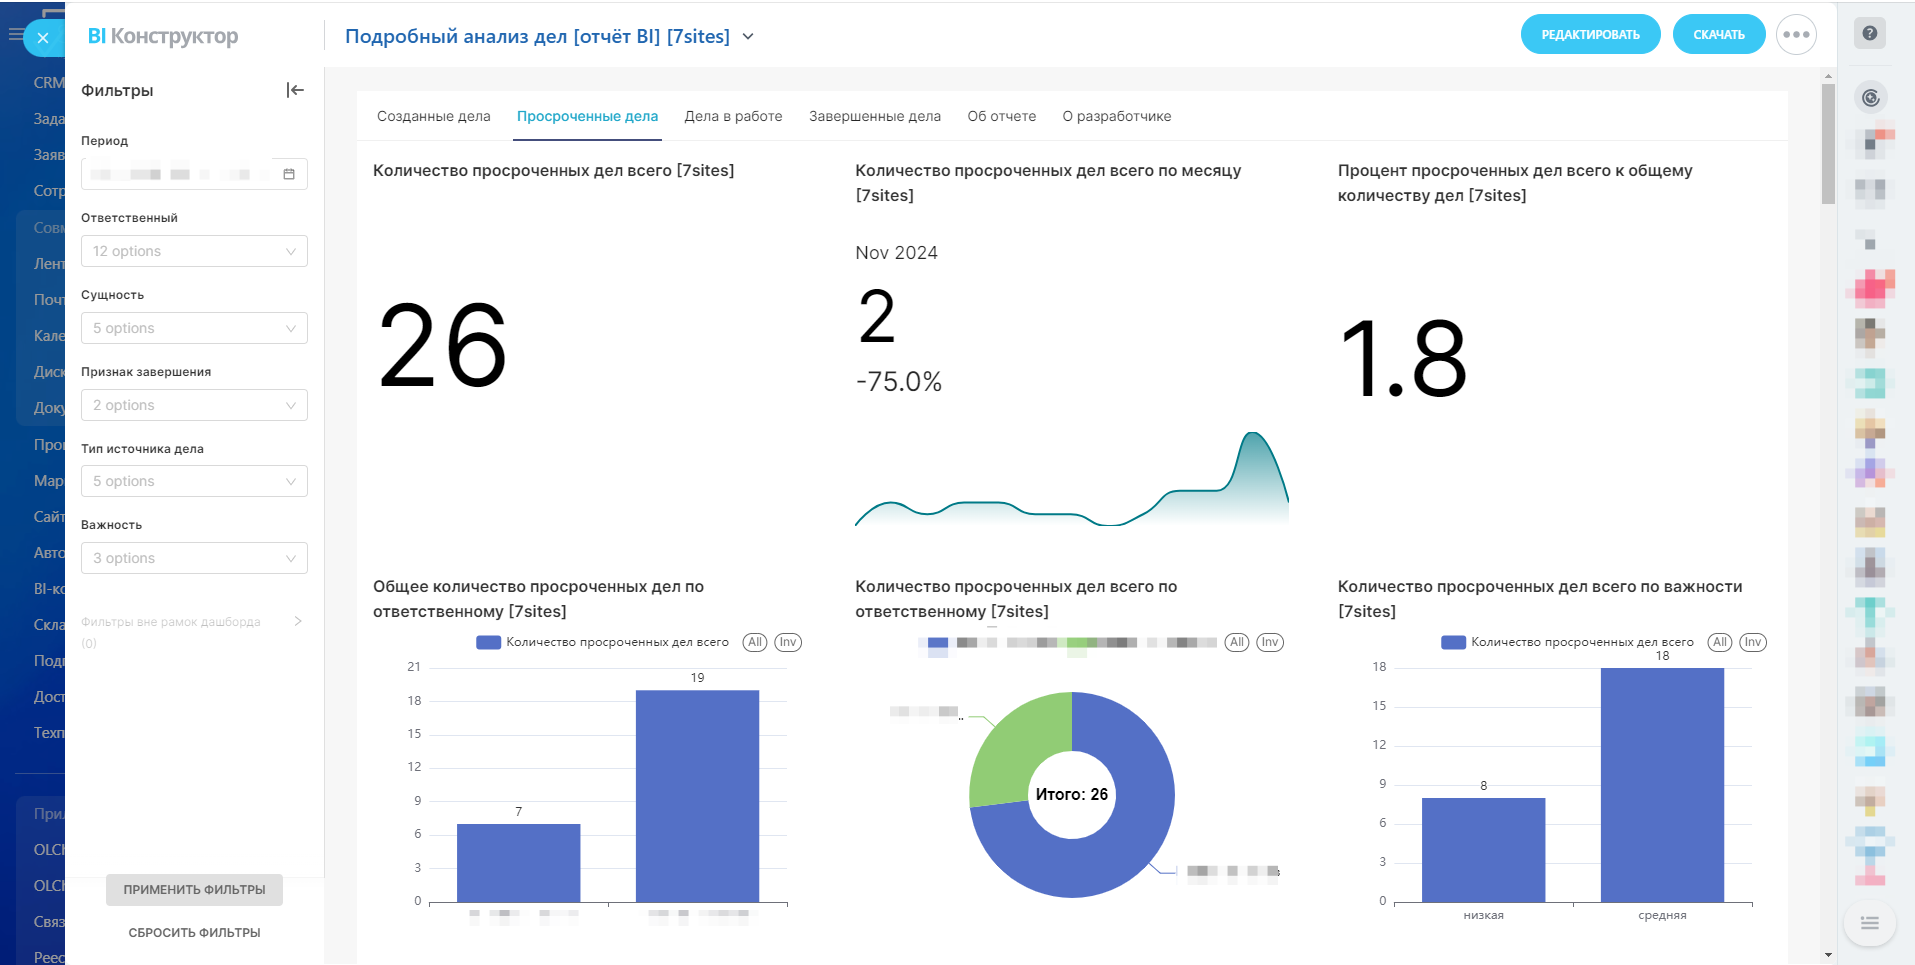The width and height of the screenshot is (1915, 965).
Task: Click the hamburger menu icon at top left
Action: 15,34
